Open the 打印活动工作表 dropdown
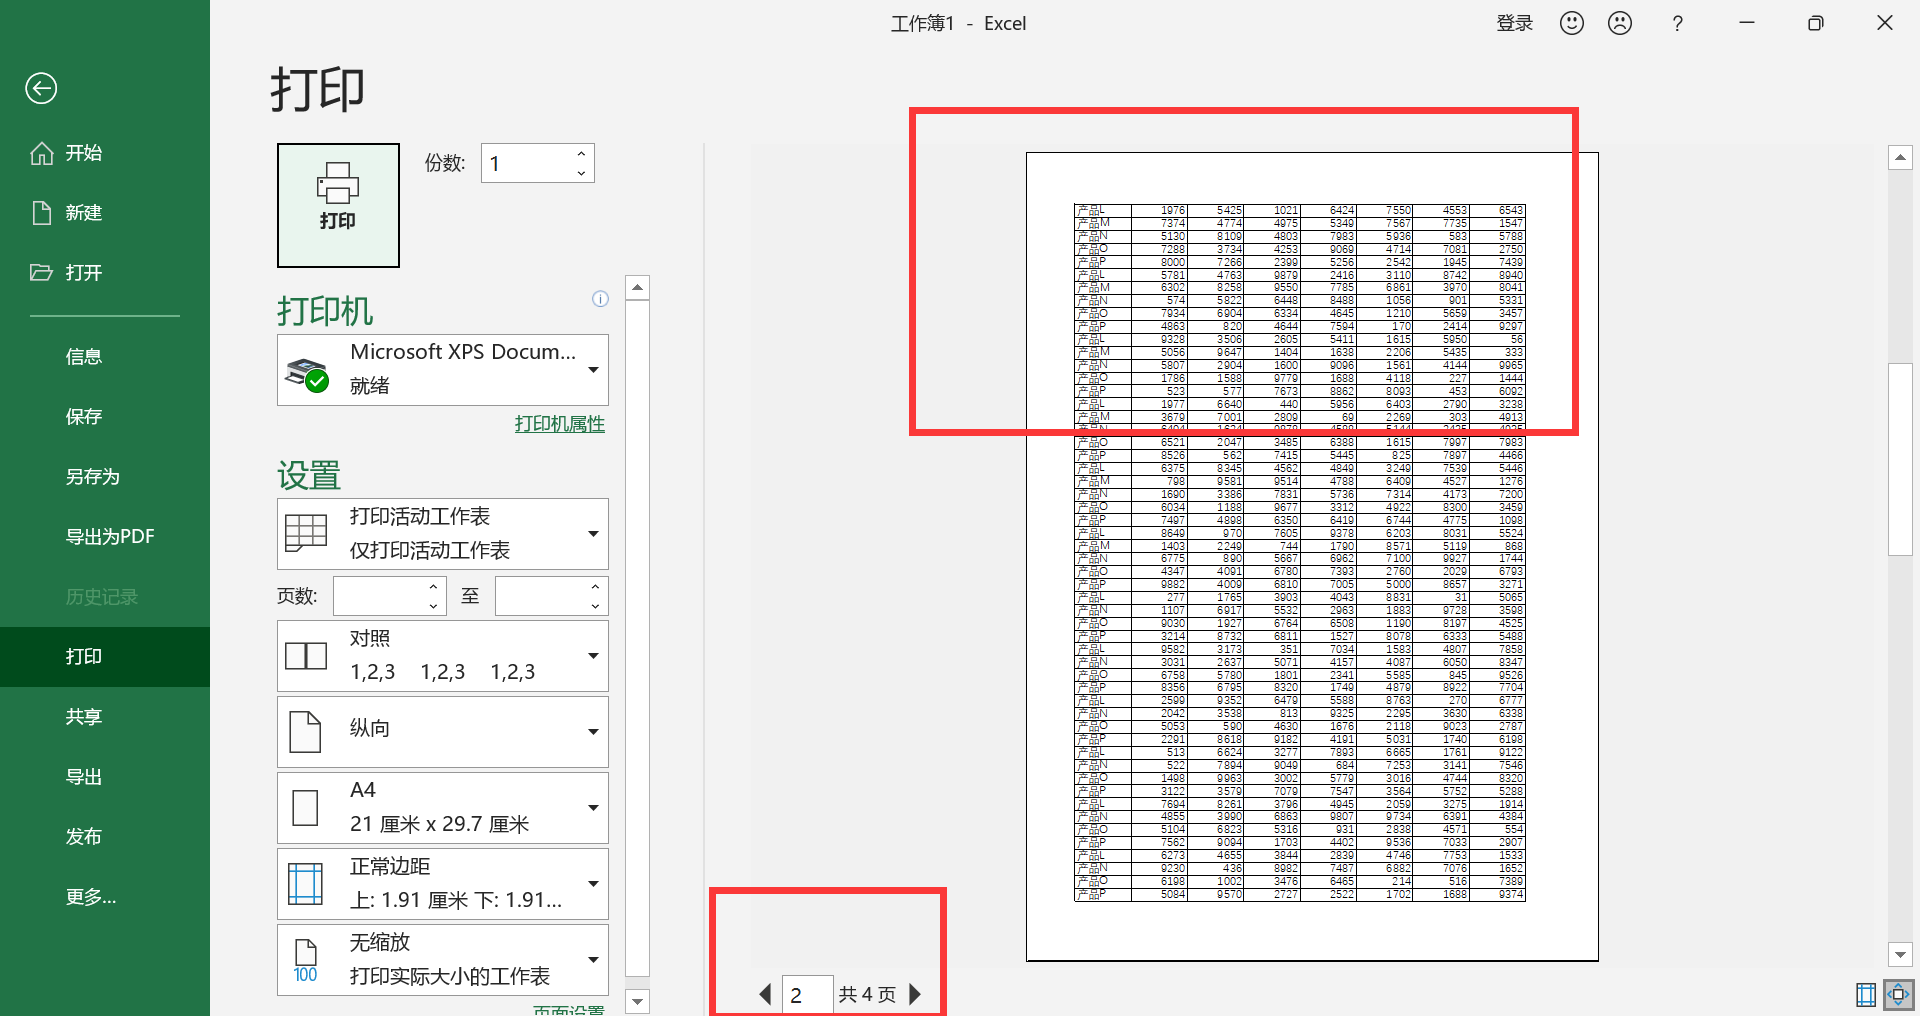Screen dimensions: 1920x1016 point(443,534)
